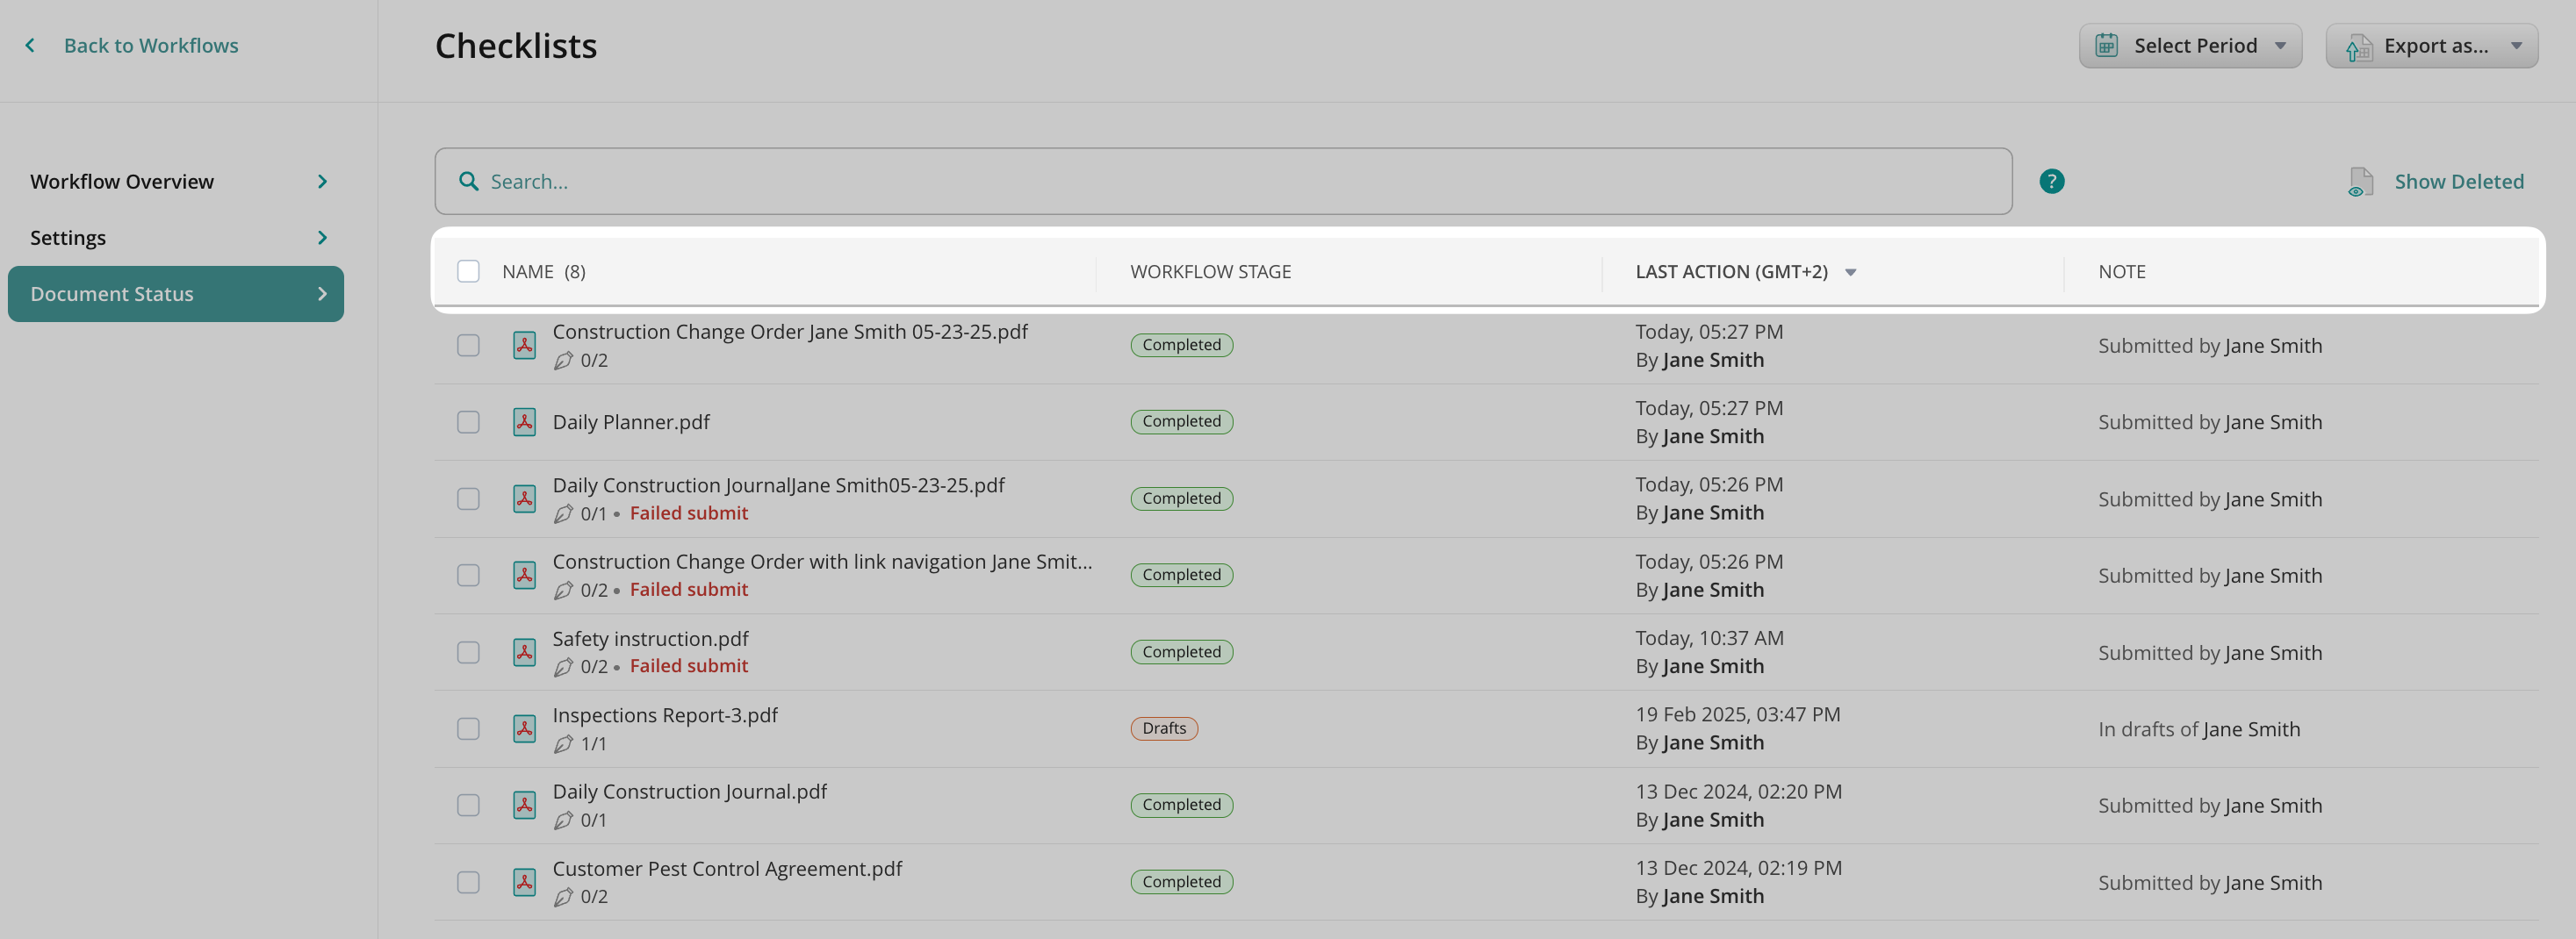Click the help question mark icon
Screen dimensions: 2576x939
2051,181
